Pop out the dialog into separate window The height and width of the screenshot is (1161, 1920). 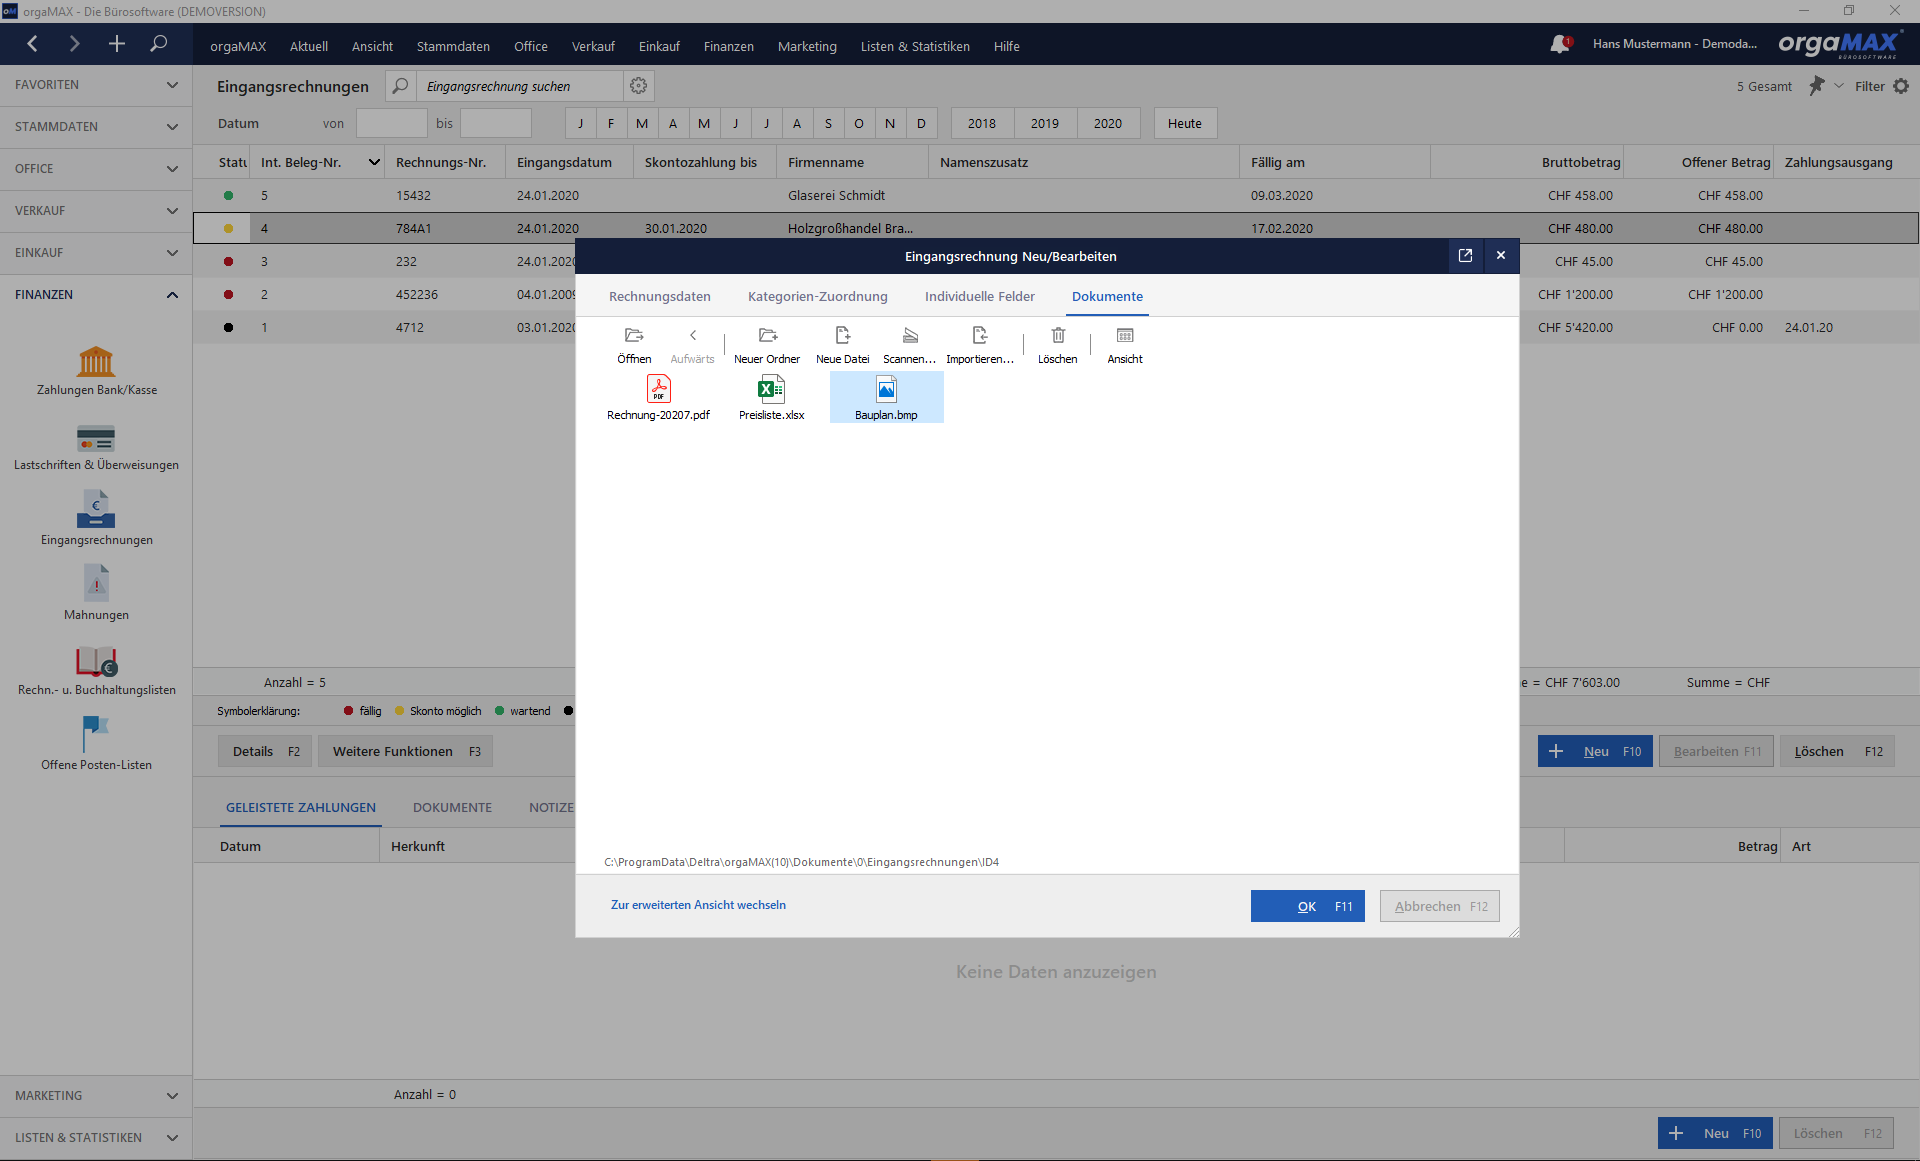(1465, 256)
